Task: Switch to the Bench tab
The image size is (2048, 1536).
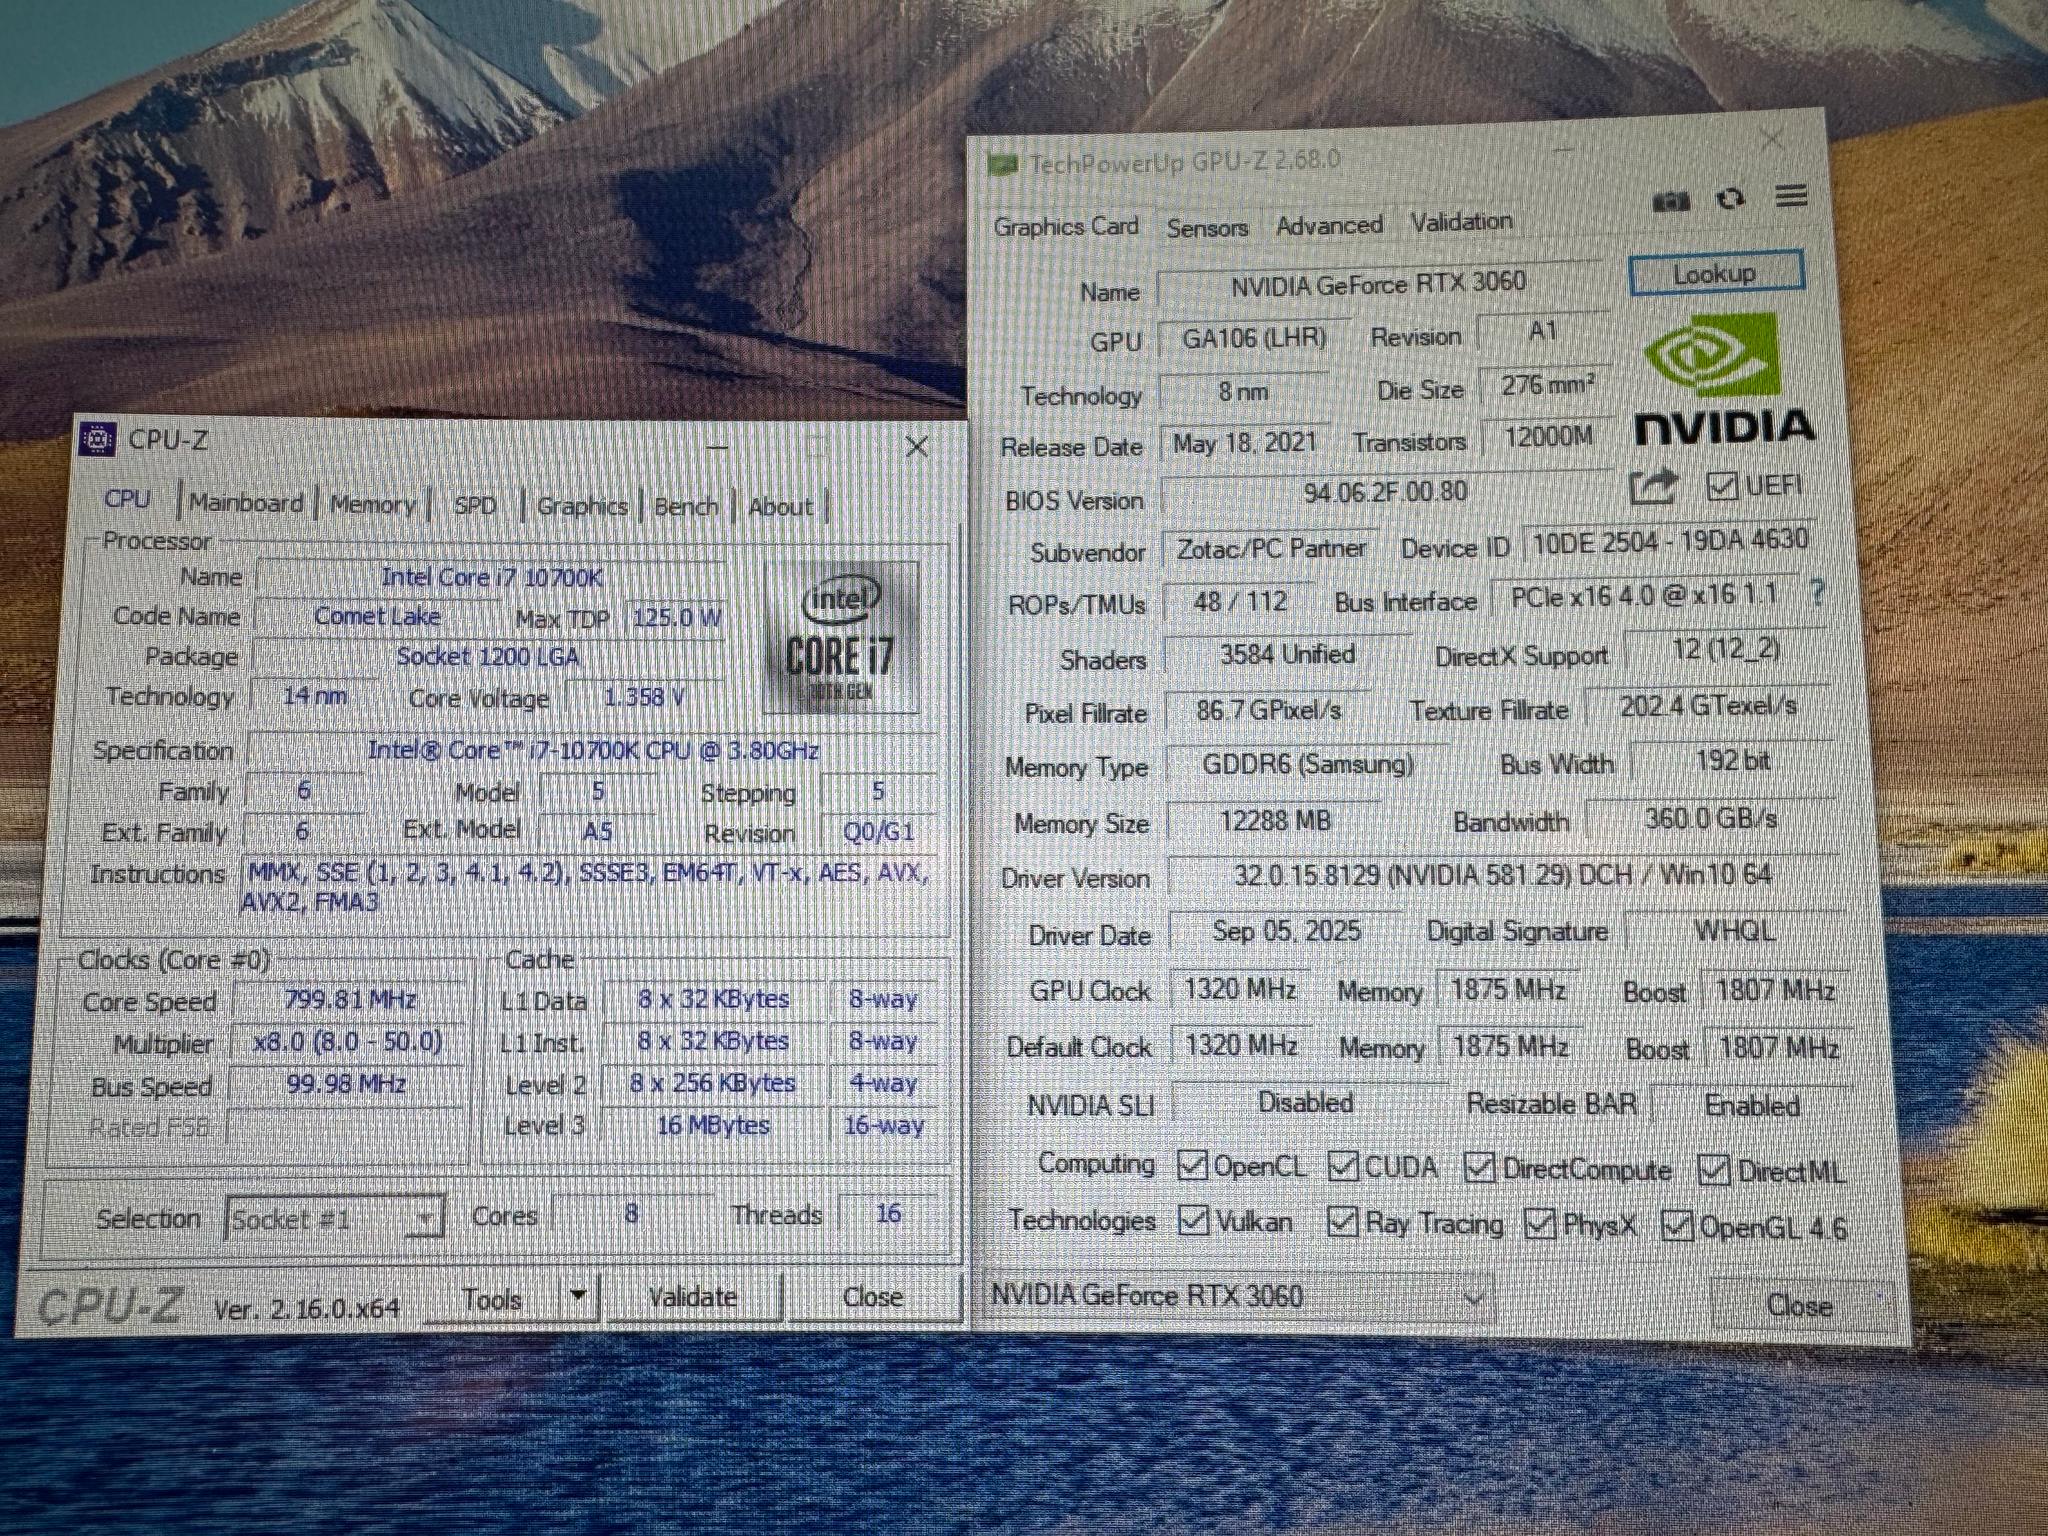Action: click(686, 507)
